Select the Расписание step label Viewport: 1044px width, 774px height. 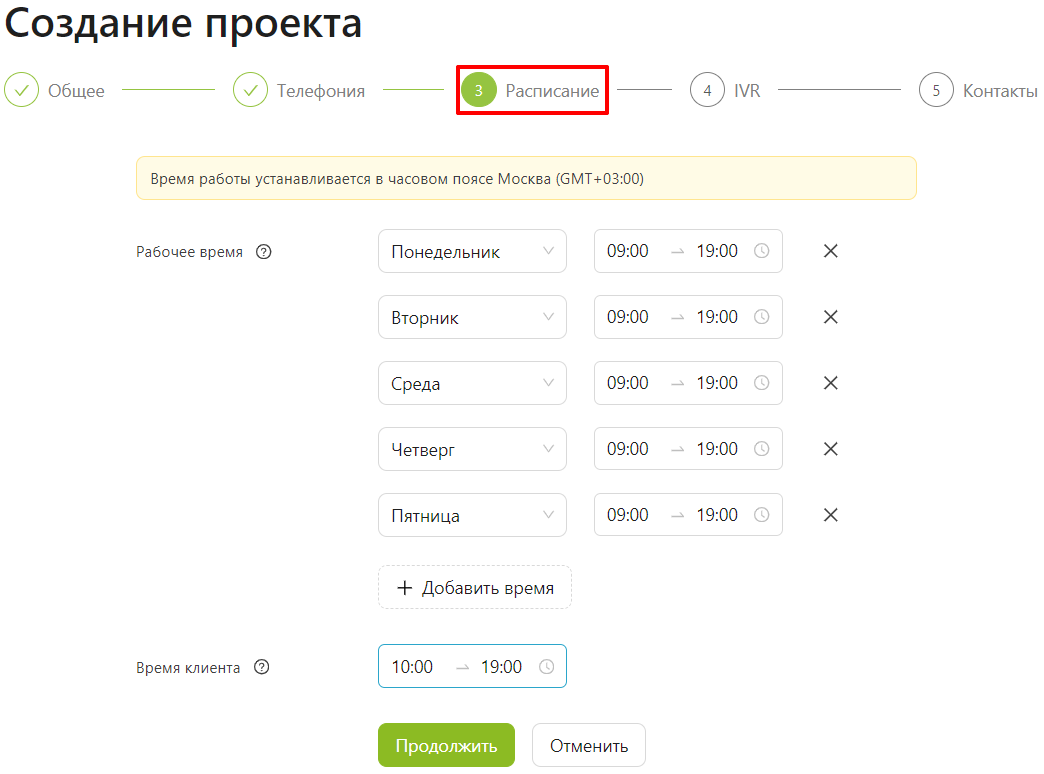coord(552,91)
